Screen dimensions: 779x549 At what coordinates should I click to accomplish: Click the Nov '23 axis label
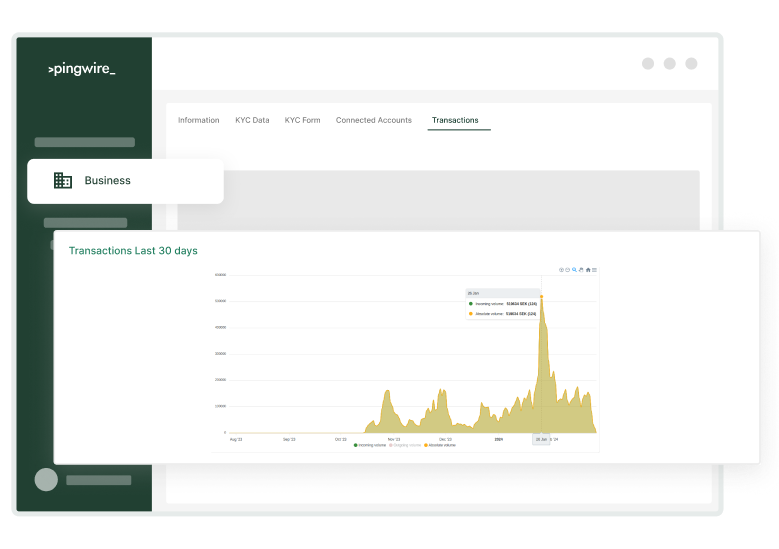click(394, 439)
